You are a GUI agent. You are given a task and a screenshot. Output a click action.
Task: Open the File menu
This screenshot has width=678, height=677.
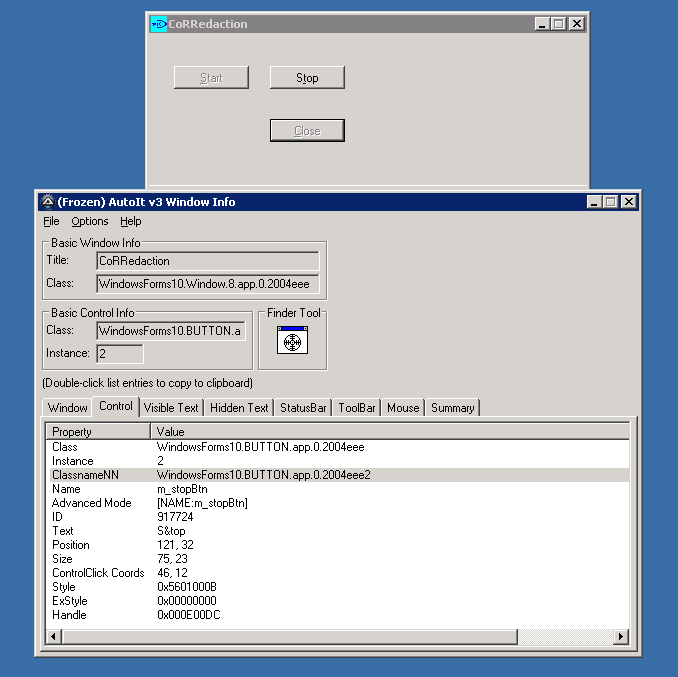[51, 221]
